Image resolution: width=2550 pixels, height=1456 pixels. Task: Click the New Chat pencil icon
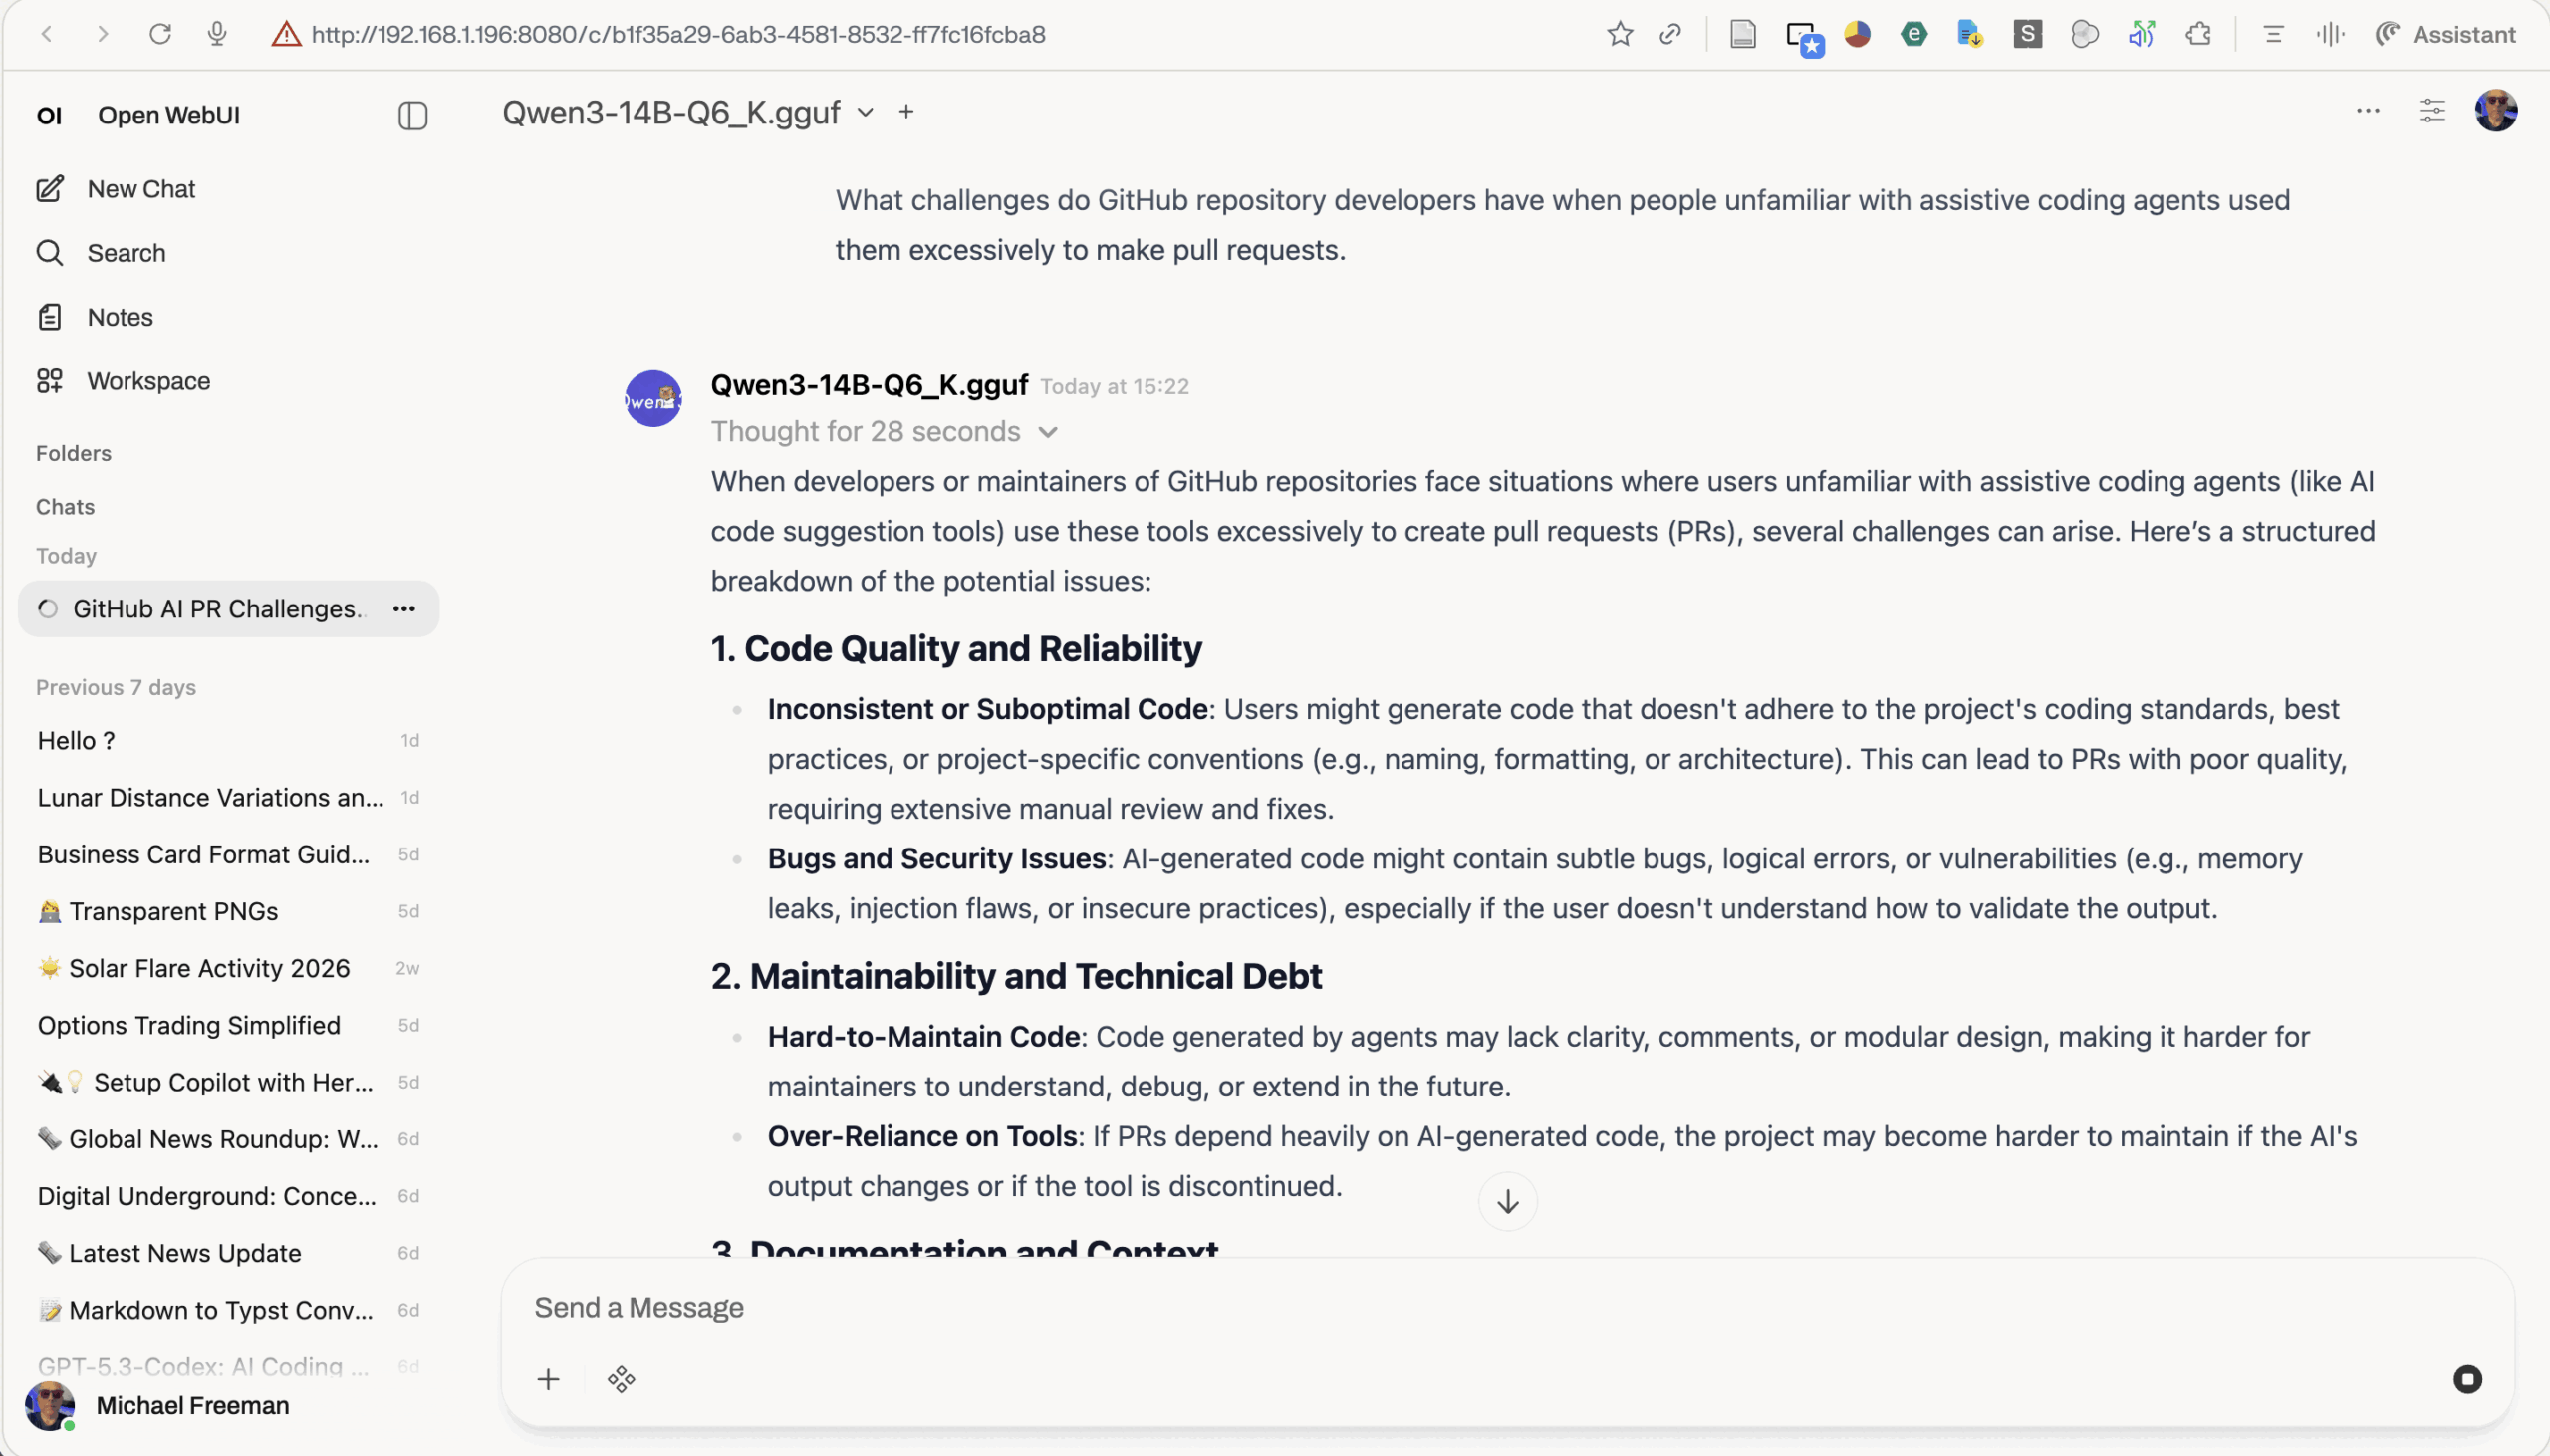(50, 189)
